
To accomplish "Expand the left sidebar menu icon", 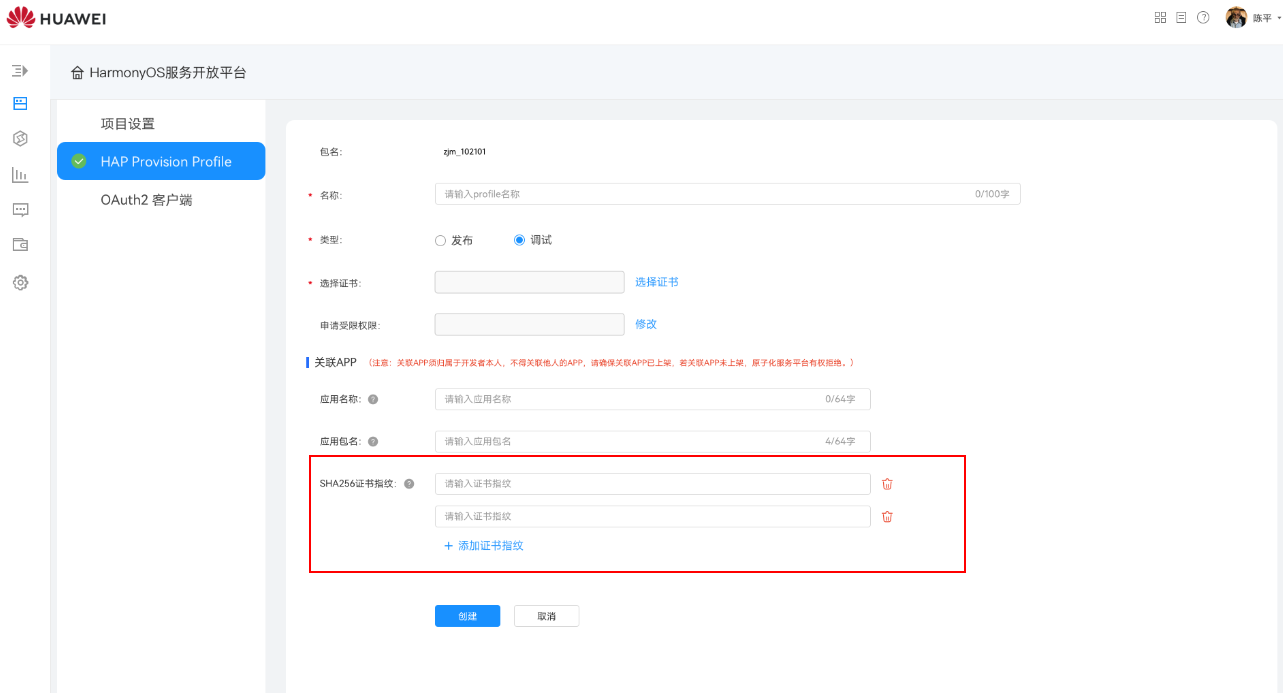I will (20, 71).
